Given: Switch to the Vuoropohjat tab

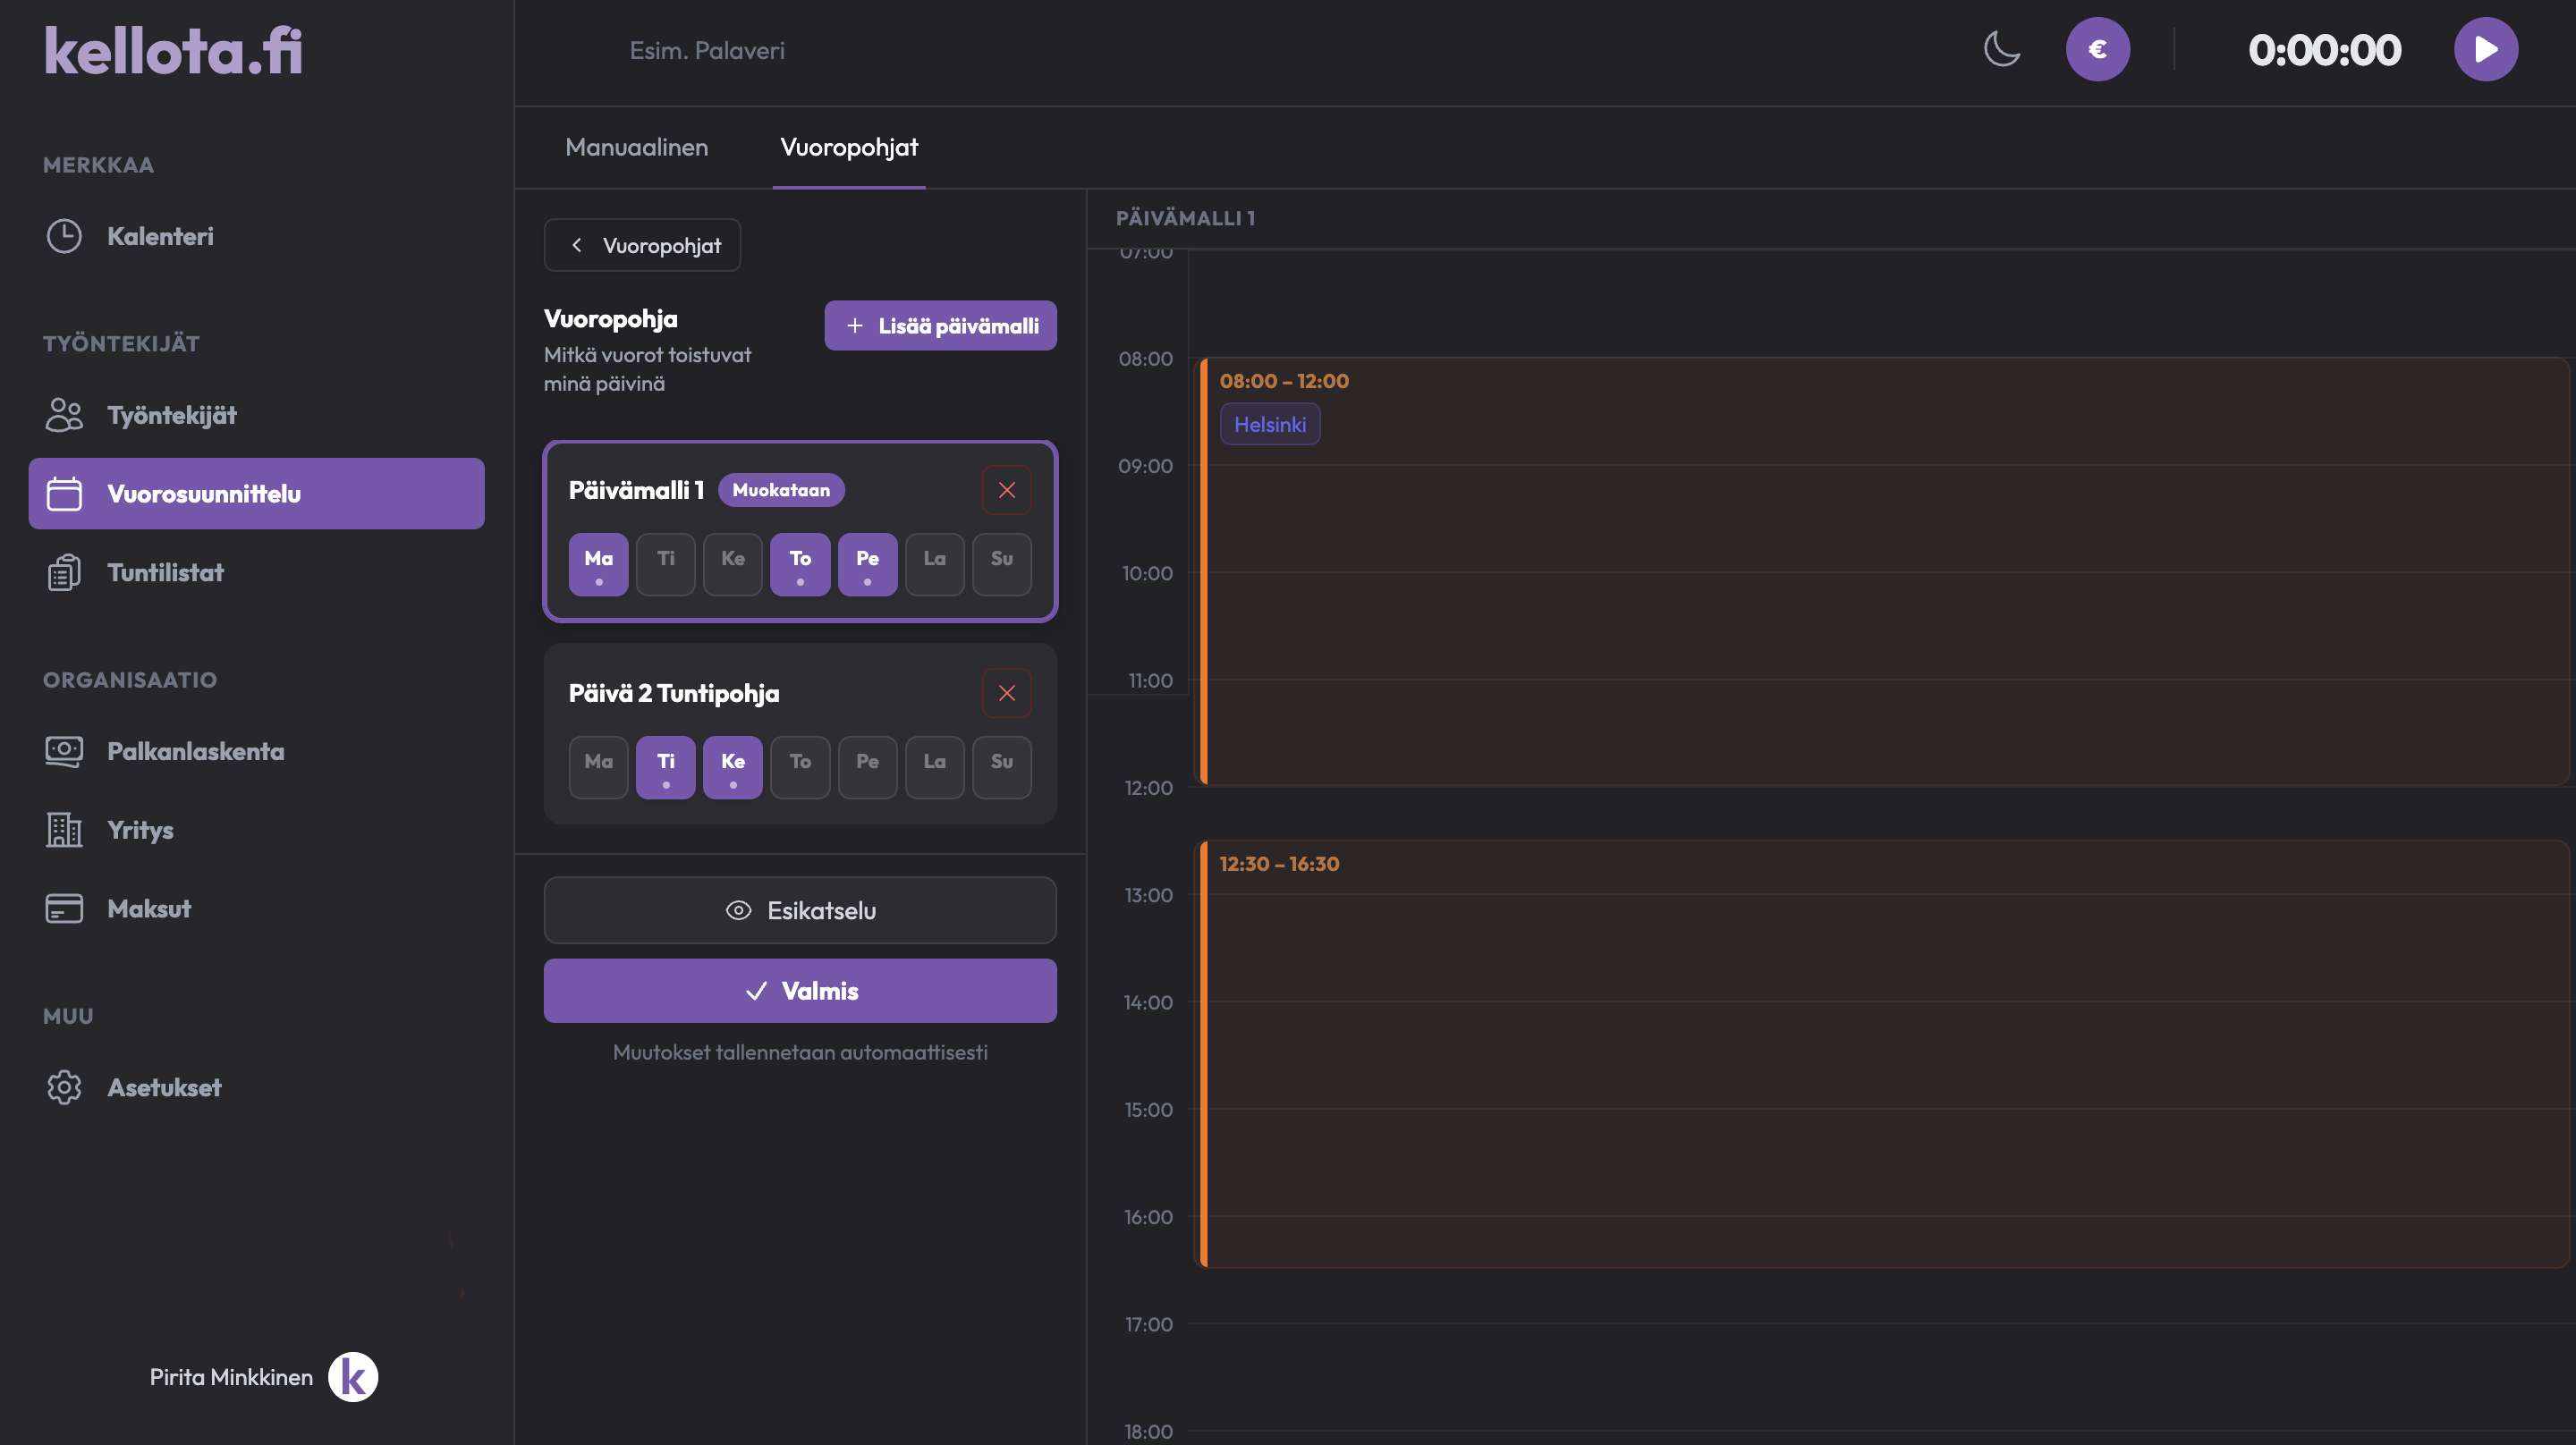Looking at the screenshot, I should 848,147.
